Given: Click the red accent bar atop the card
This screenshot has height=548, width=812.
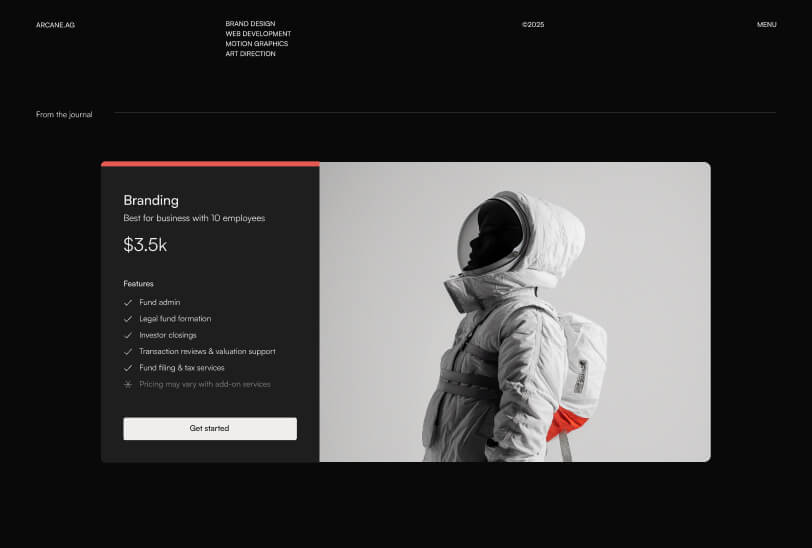Looking at the screenshot, I should click(x=210, y=164).
